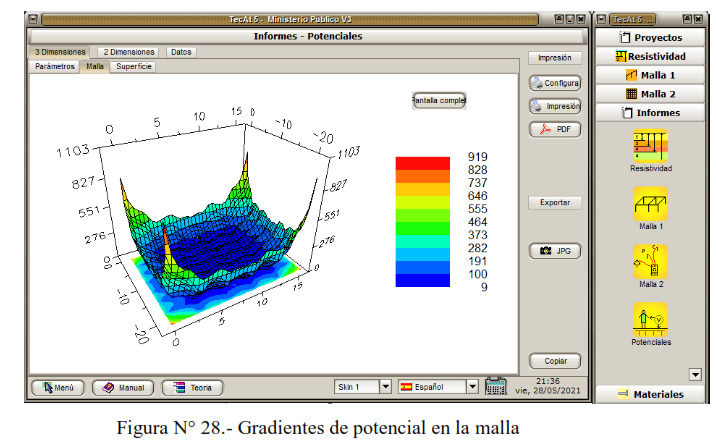The height and width of the screenshot is (443, 716).
Task: Open the Resistividad report icon
Action: tap(650, 146)
